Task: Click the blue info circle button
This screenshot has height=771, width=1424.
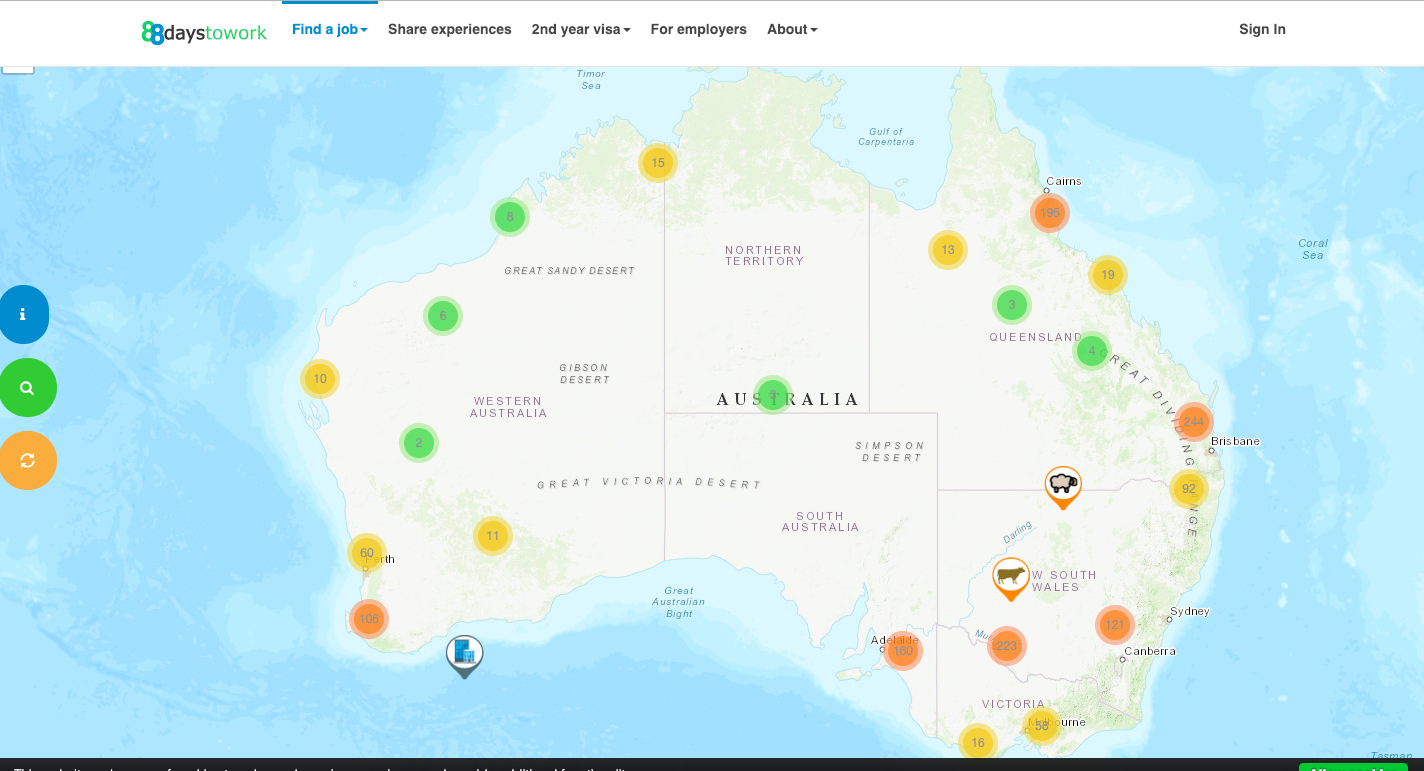Action: click(22, 314)
